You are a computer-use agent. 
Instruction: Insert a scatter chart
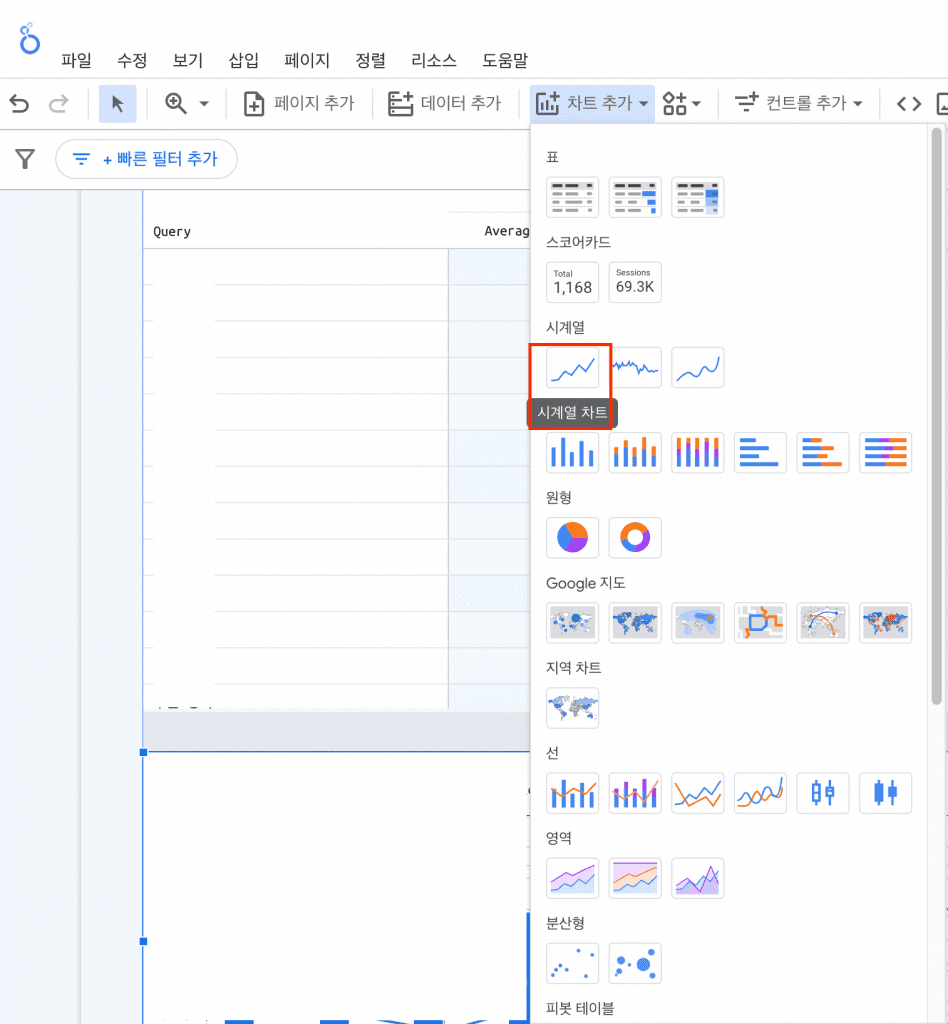coord(573,963)
